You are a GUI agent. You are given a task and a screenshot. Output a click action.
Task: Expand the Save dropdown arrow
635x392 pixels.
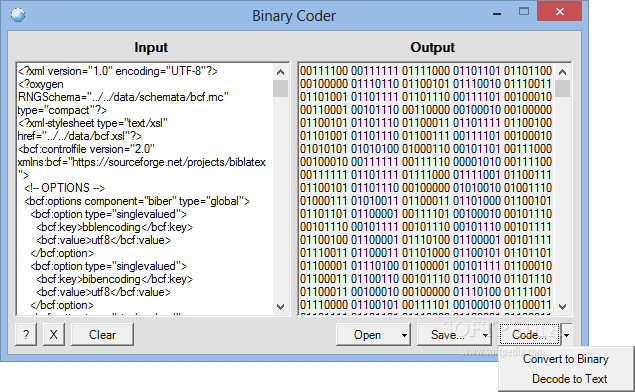485,335
